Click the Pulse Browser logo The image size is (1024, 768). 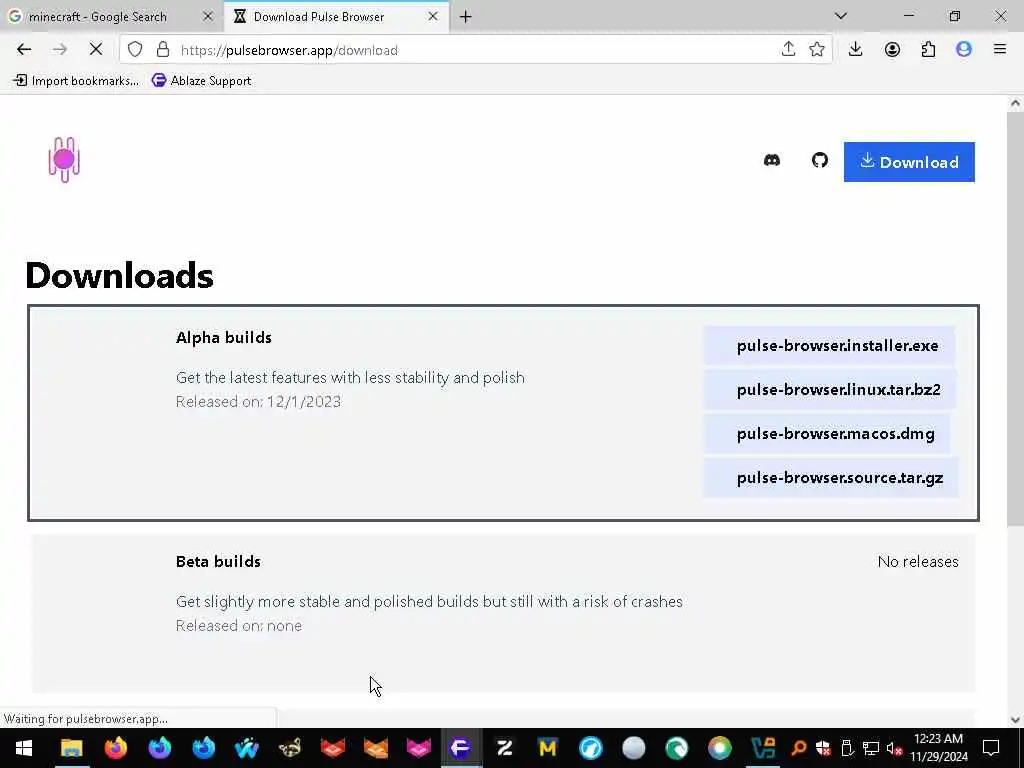click(64, 160)
